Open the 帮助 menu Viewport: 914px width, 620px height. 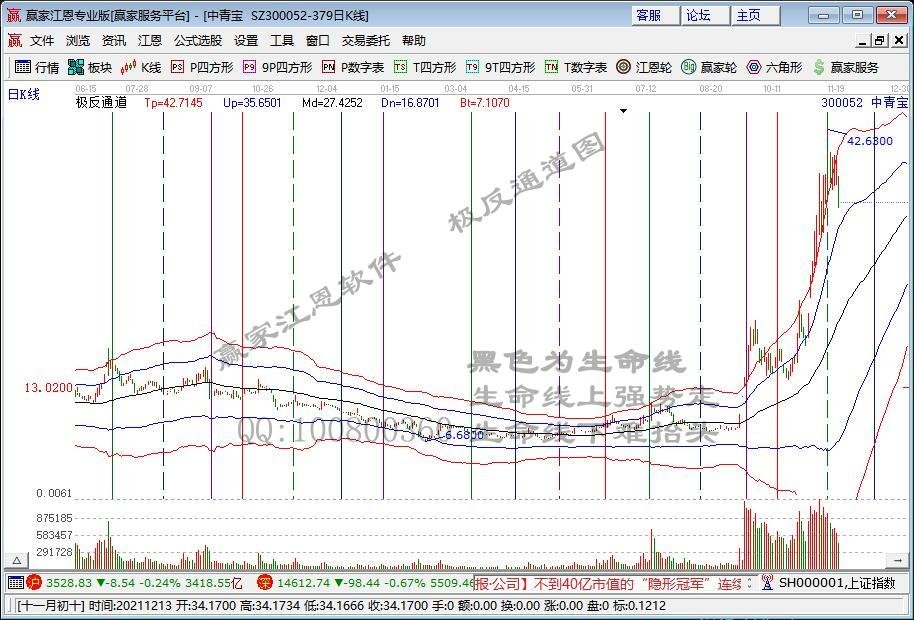(x=414, y=41)
